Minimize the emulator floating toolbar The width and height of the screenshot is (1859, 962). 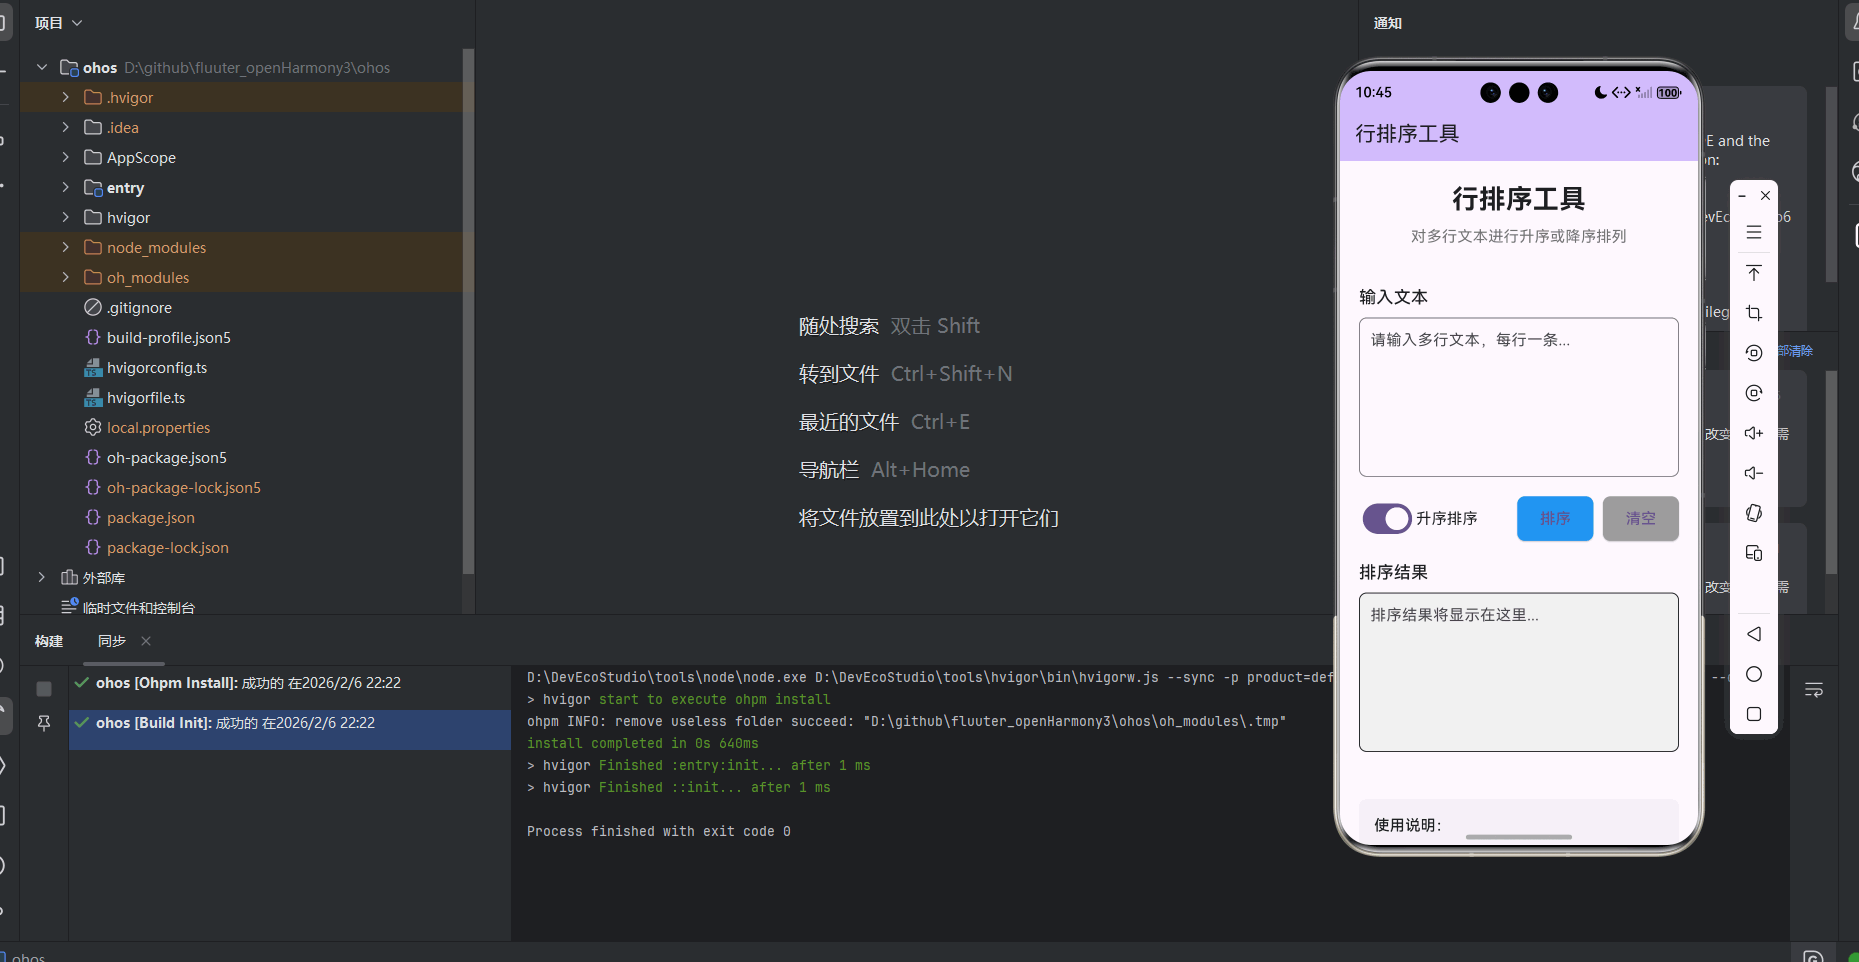[1742, 196]
